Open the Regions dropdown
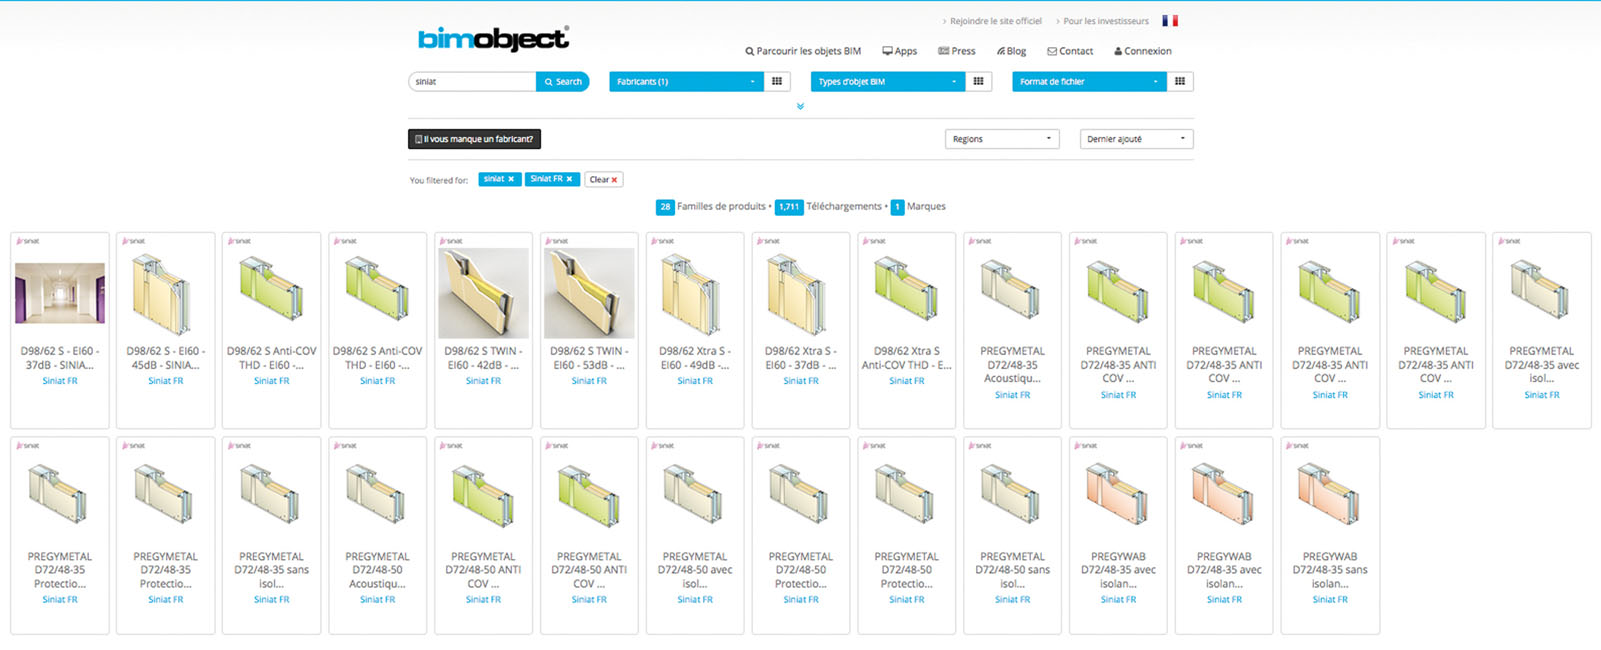1601x650 pixels. [1002, 139]
